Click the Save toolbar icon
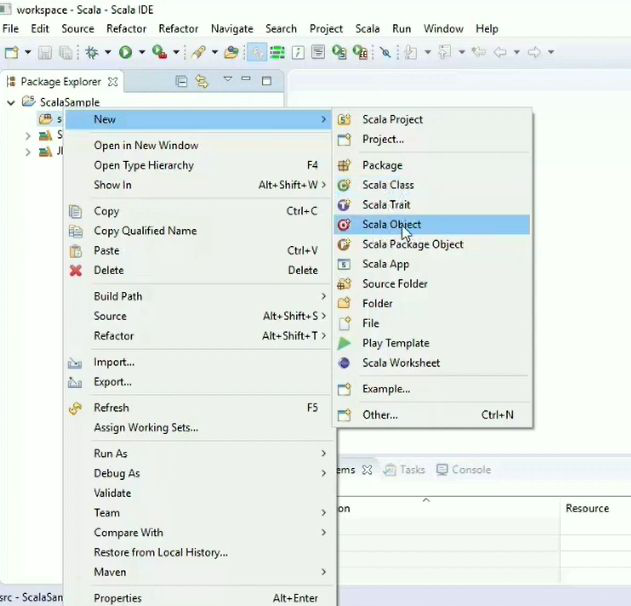The height and width of the screenshot is (606, 631). (45, 52)
